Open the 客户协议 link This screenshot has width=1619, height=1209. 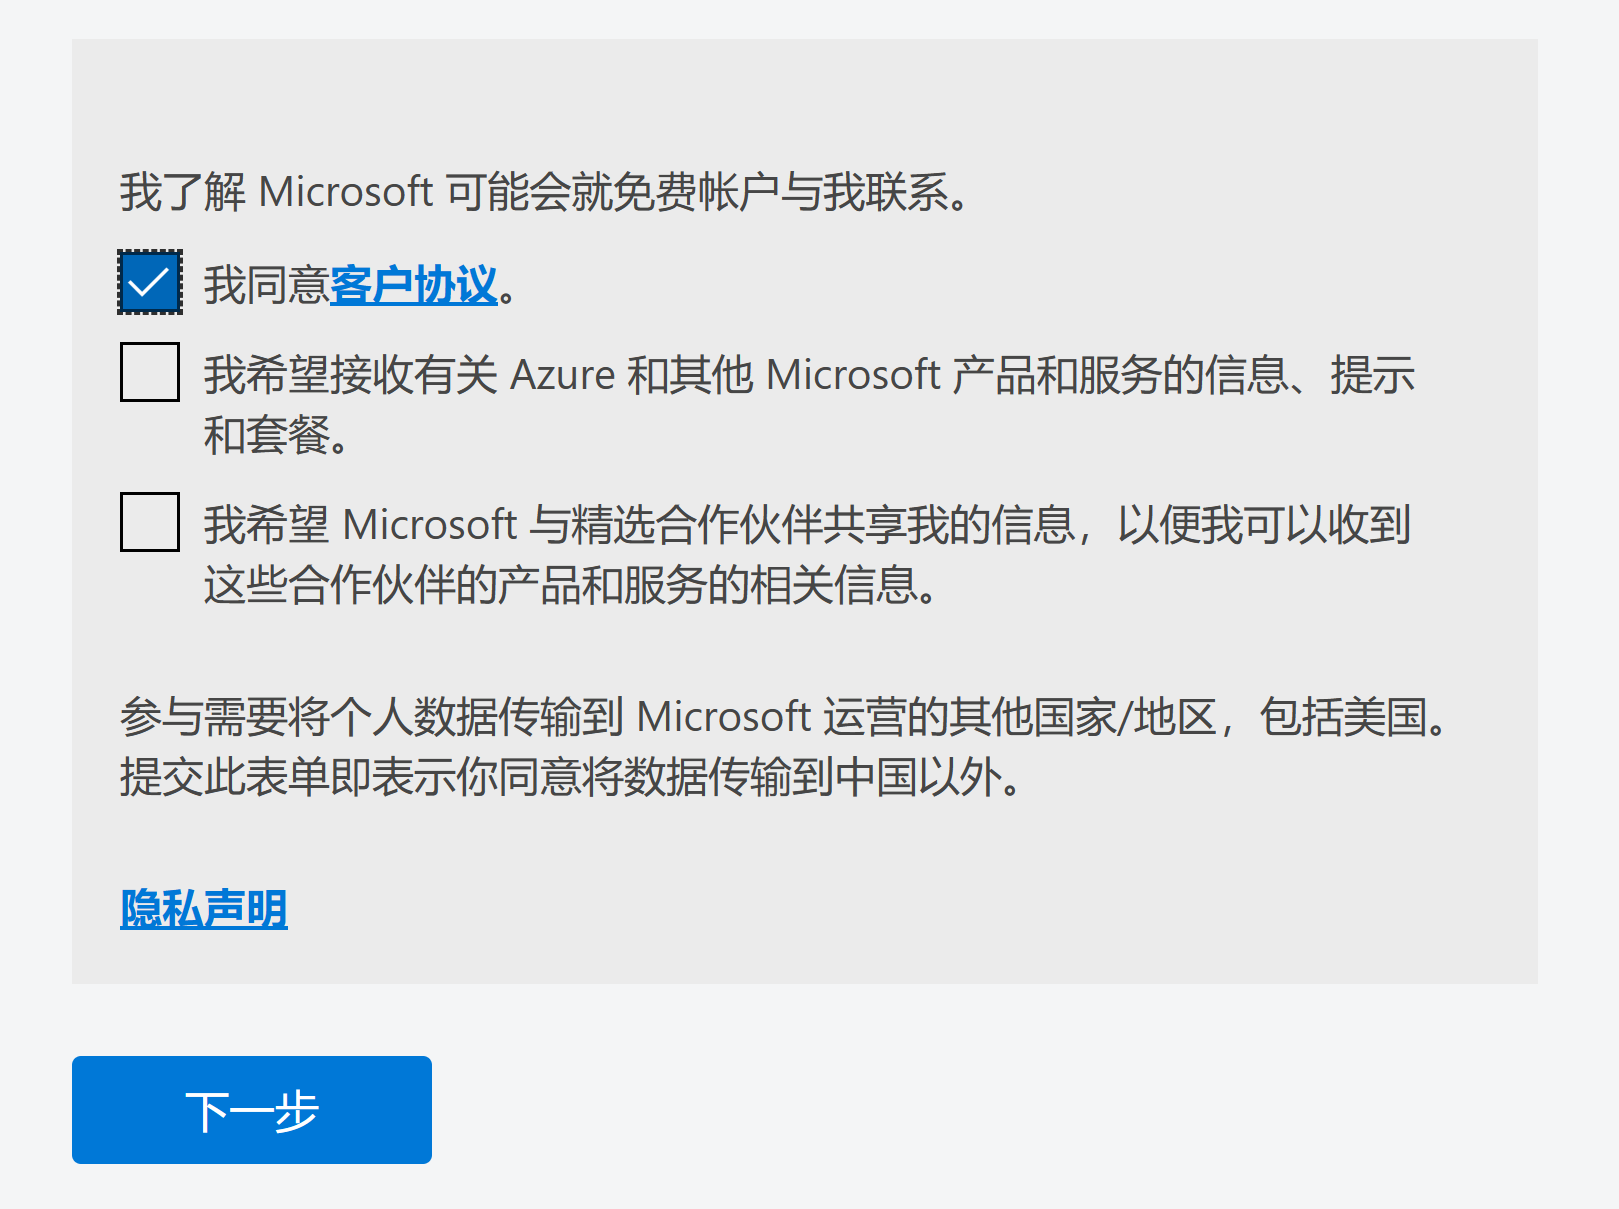point(413,286)
